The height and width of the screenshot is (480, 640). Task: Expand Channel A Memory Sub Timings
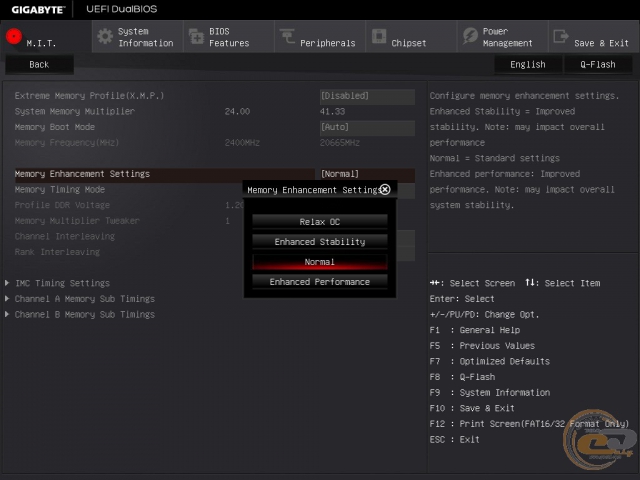point(85,299)
